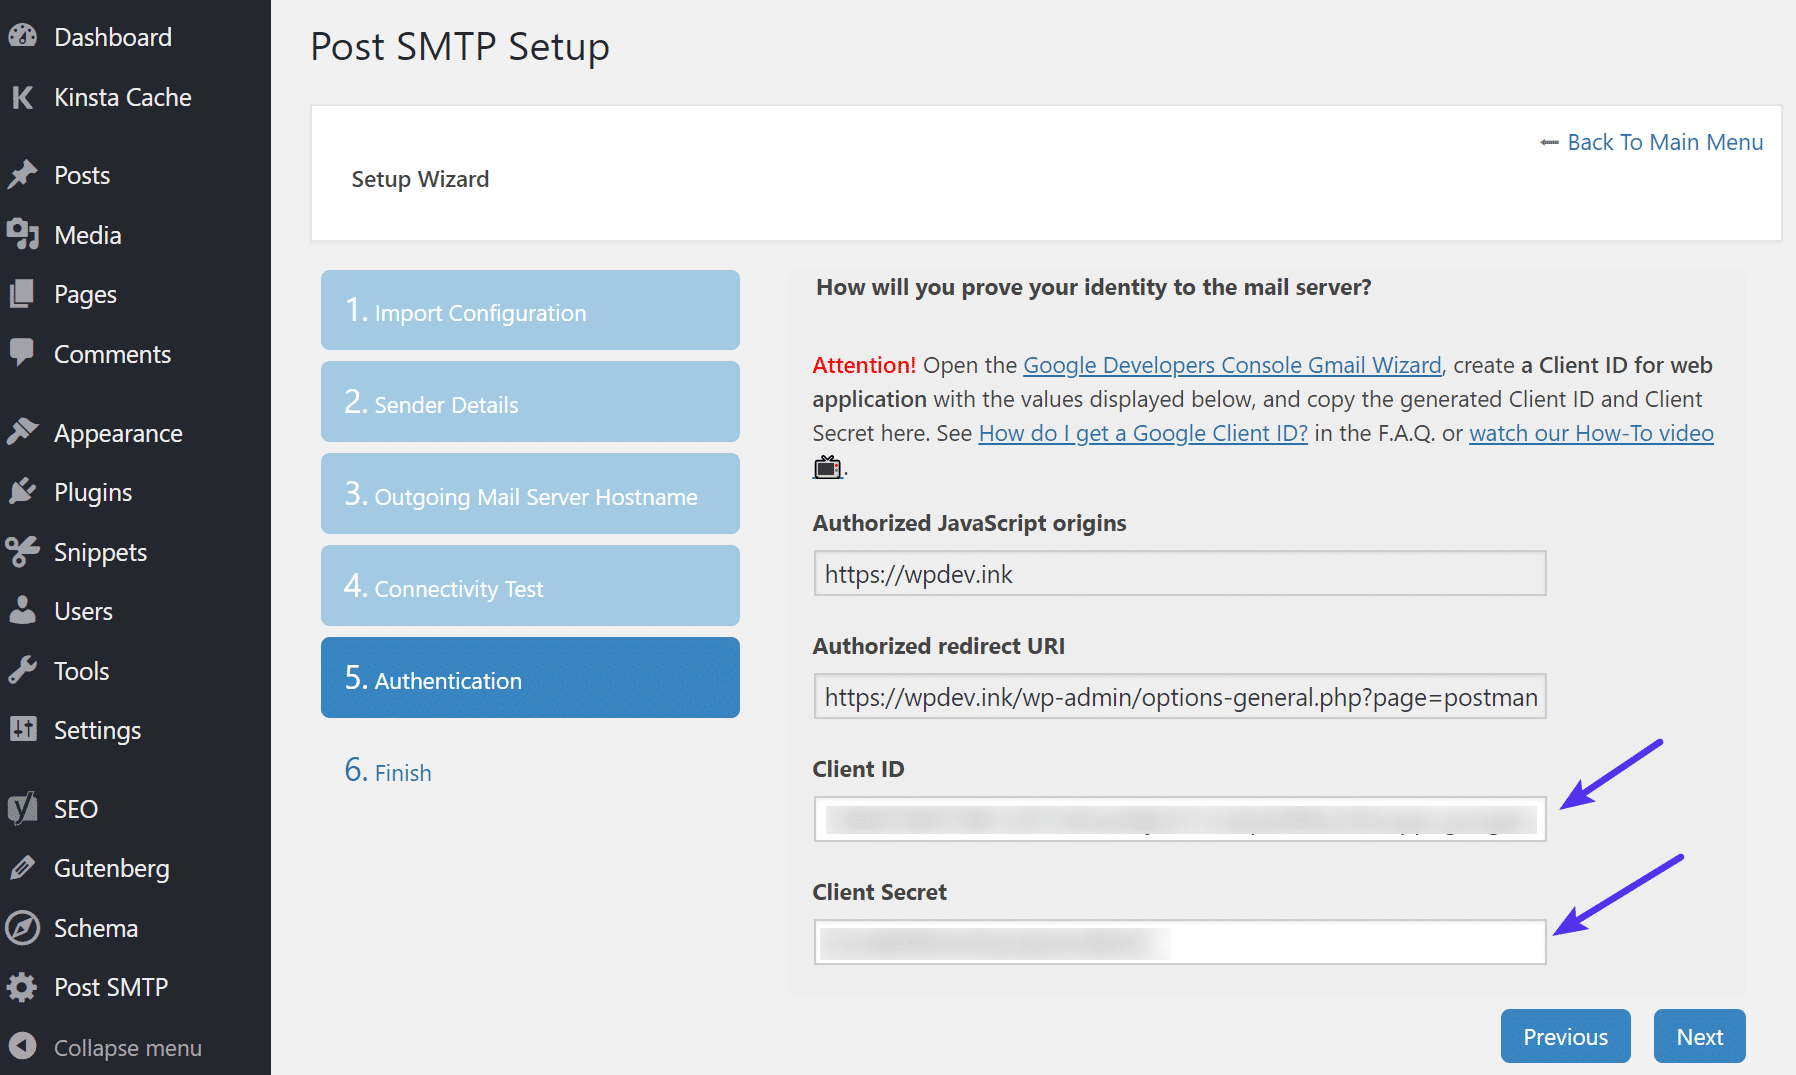1796x1075 pixels.
Task: Switch to the Sender Details step
Action: 529,402
